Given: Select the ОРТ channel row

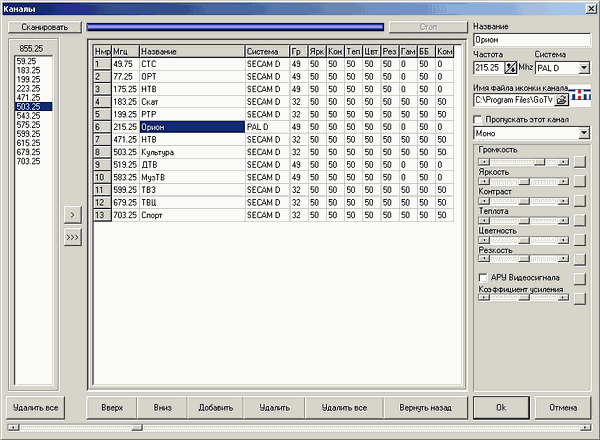Looking at the screenshot, I should (274, 77).
